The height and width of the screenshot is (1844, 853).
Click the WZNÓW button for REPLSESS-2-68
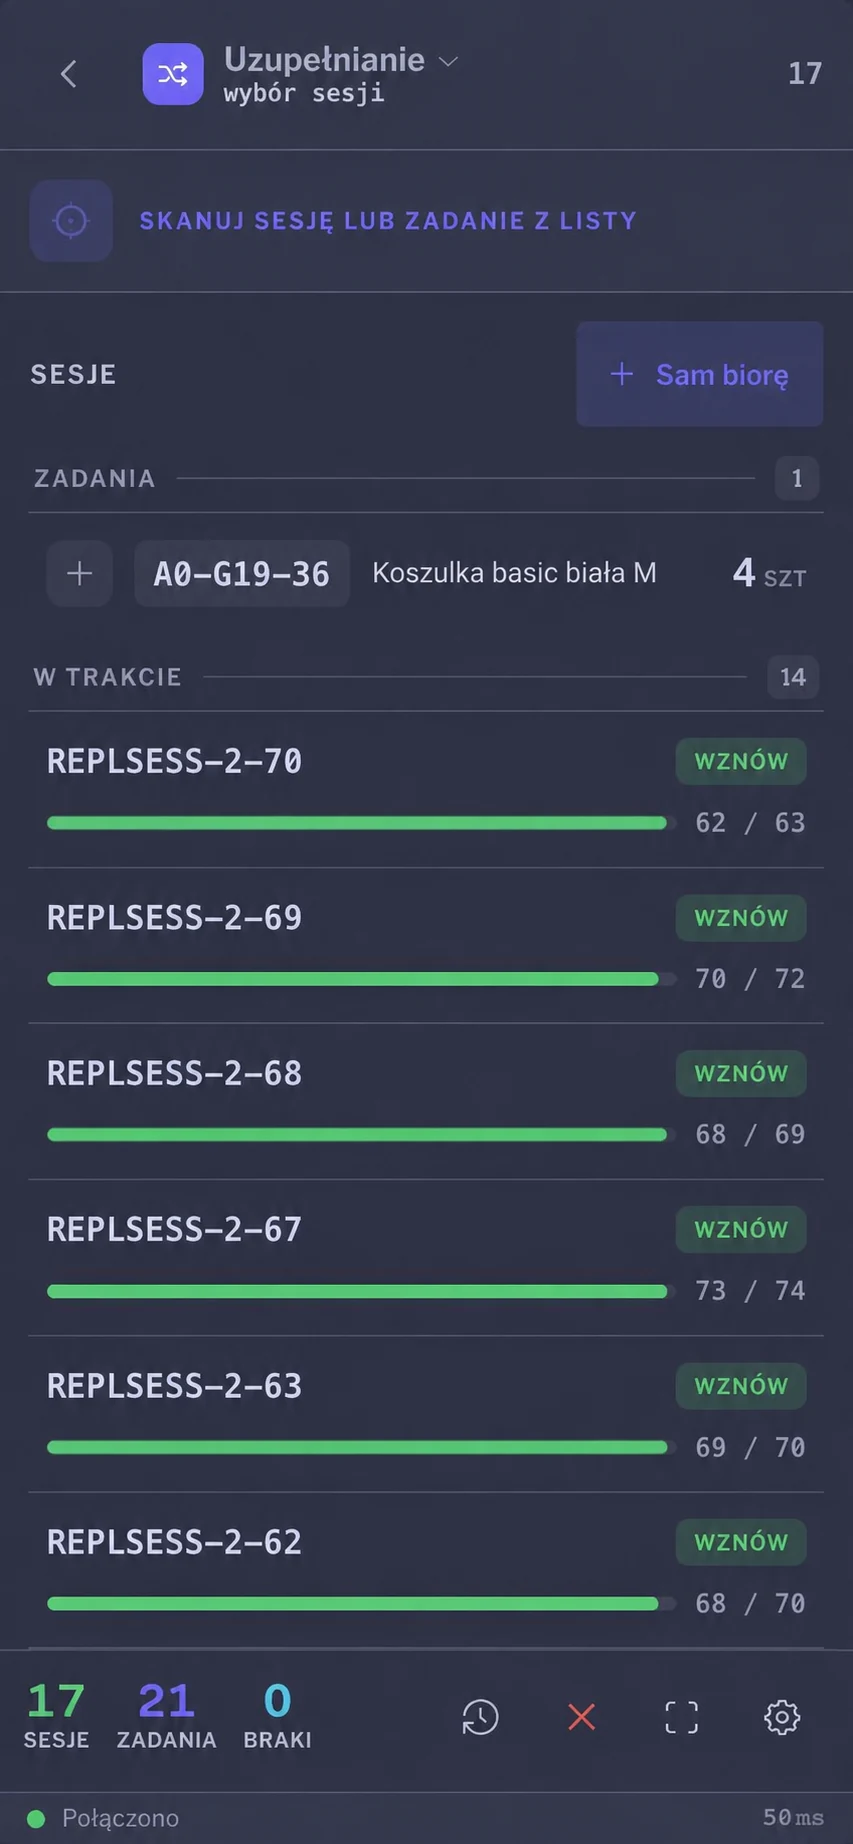point(741,1073)
